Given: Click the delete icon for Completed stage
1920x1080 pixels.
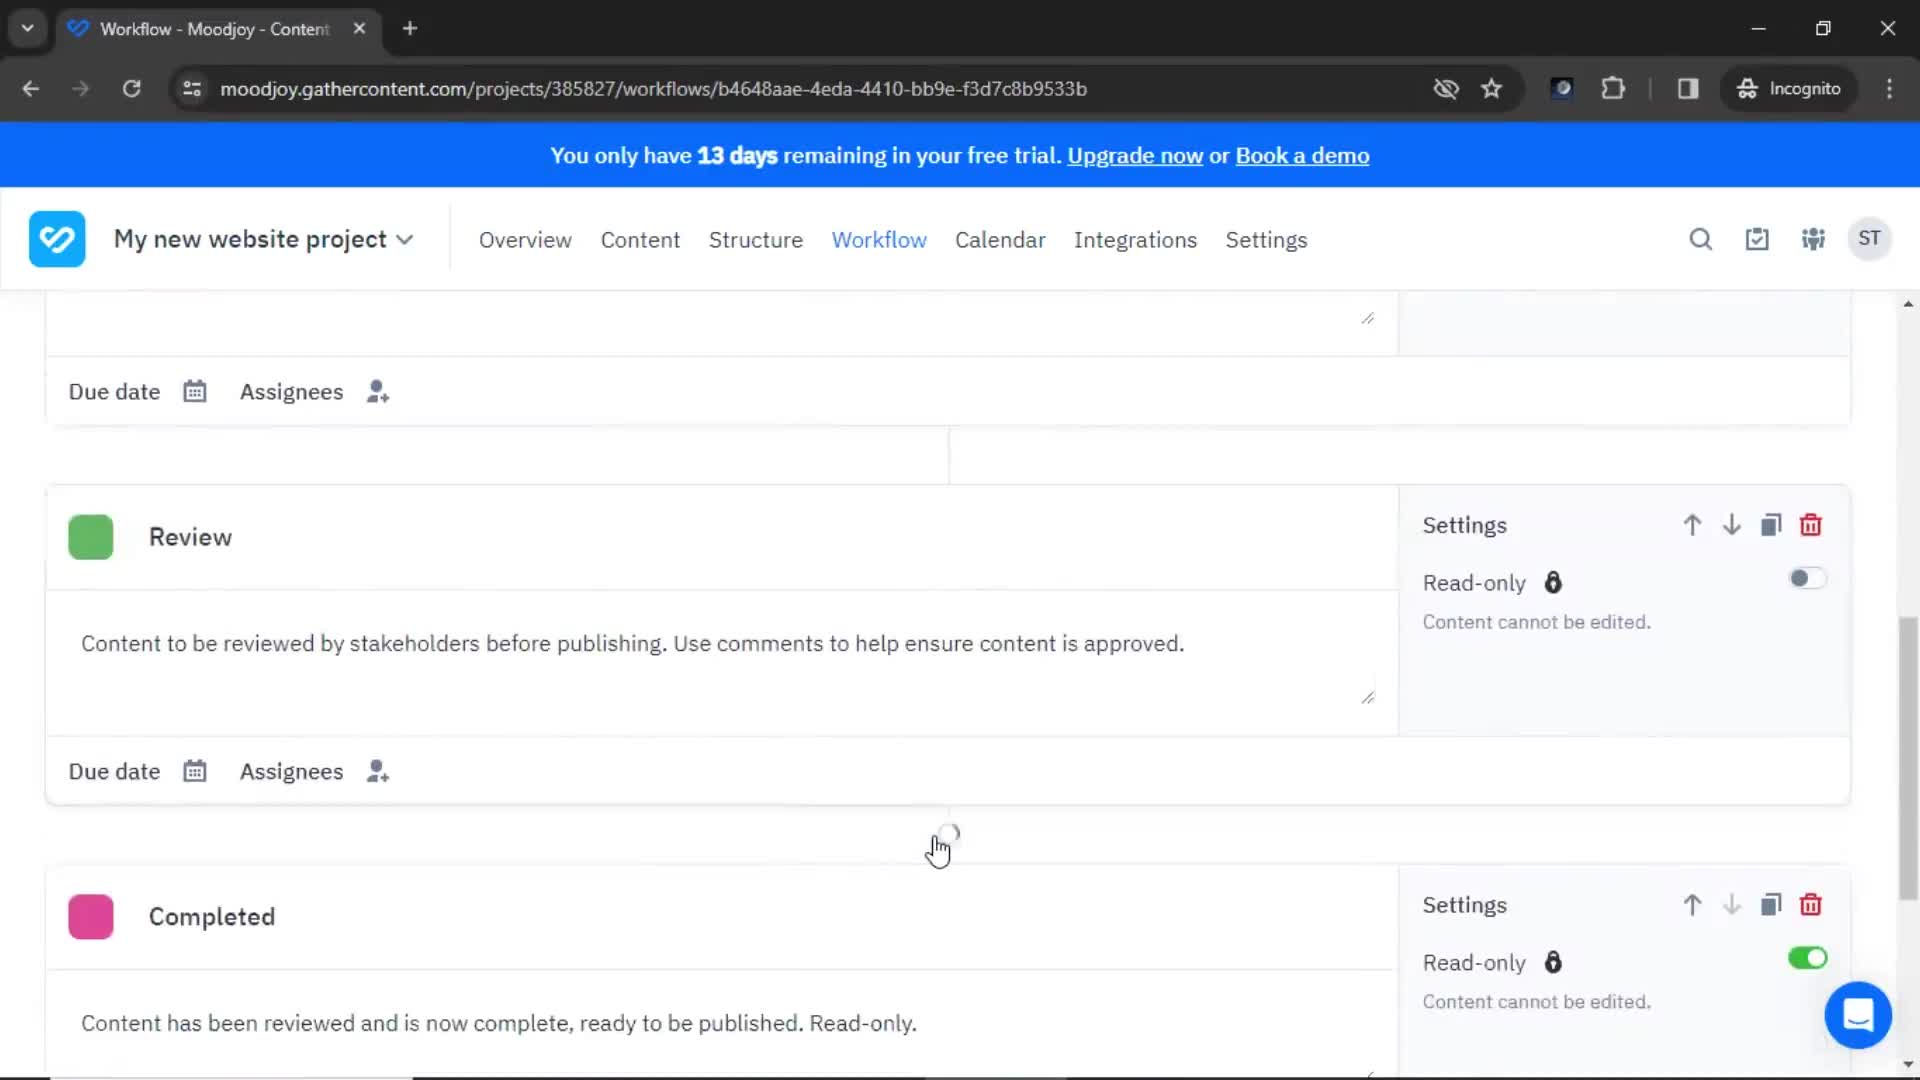Looking at the screenshot, I should click(x=1811, y=905).
